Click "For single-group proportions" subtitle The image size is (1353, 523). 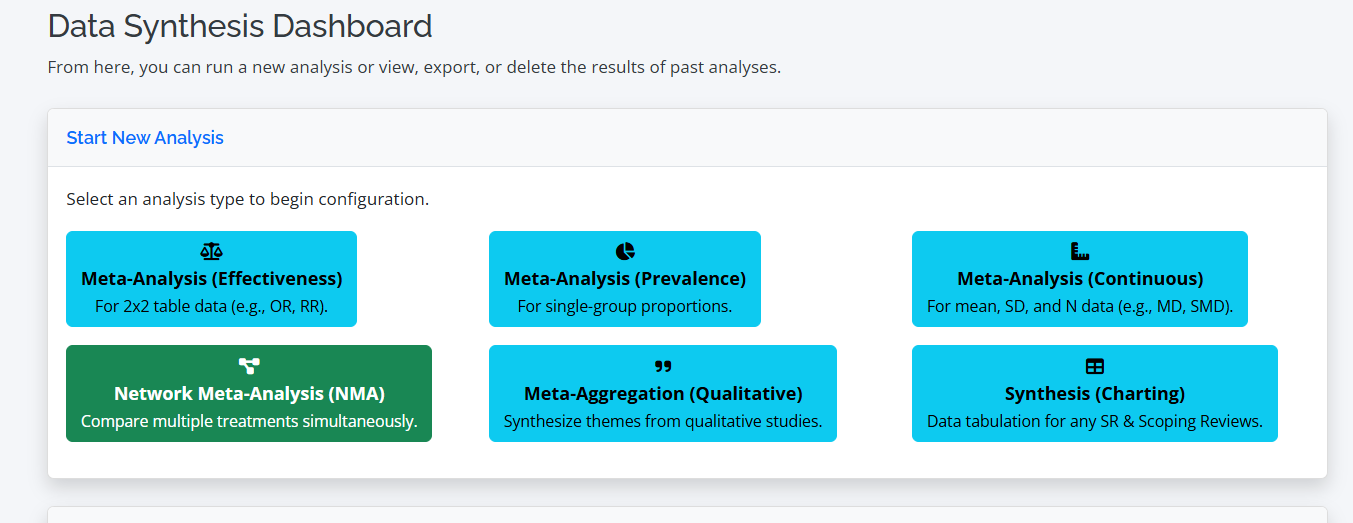[x=625, y=307]
